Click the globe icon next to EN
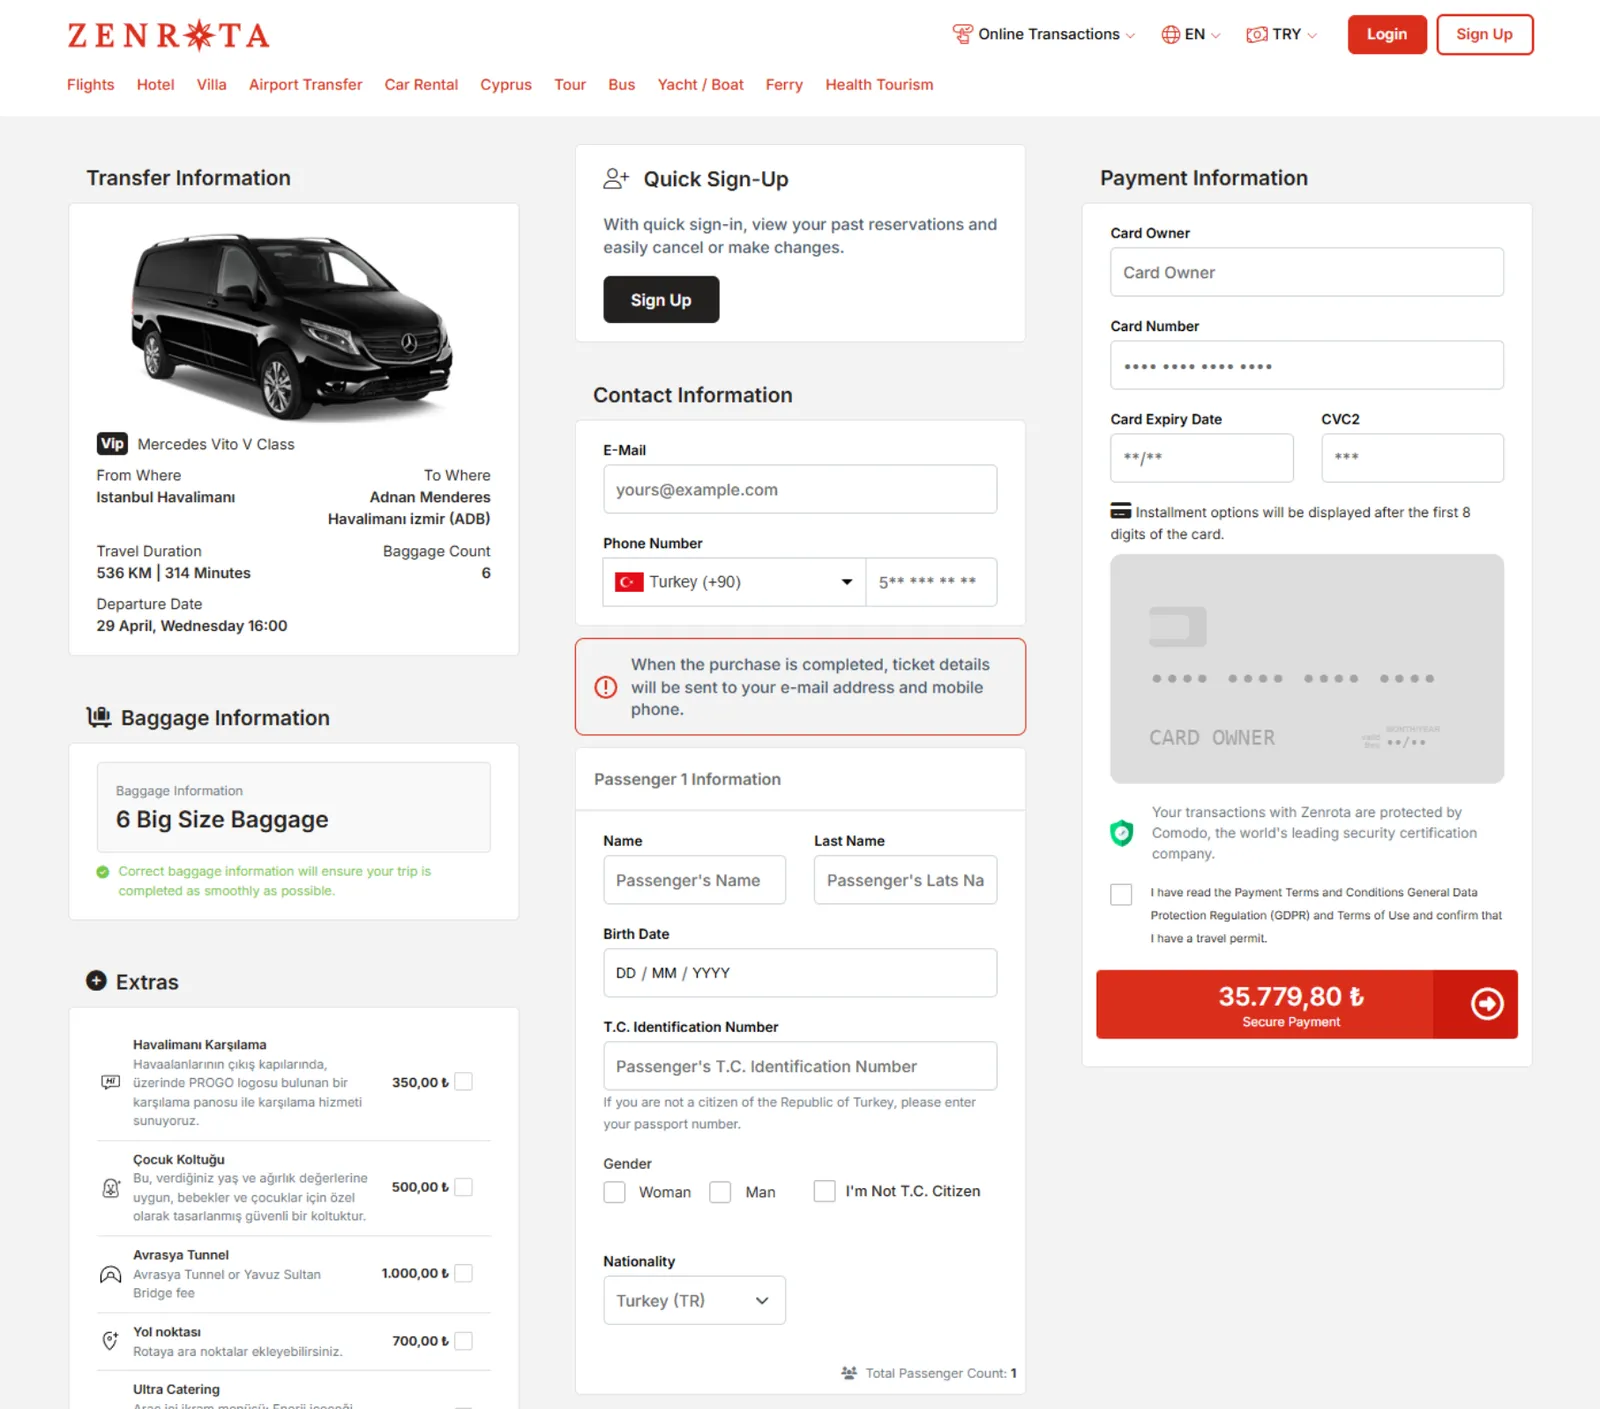The height and width of the screenshot is (1409, 1600). tap(1170, 34)
